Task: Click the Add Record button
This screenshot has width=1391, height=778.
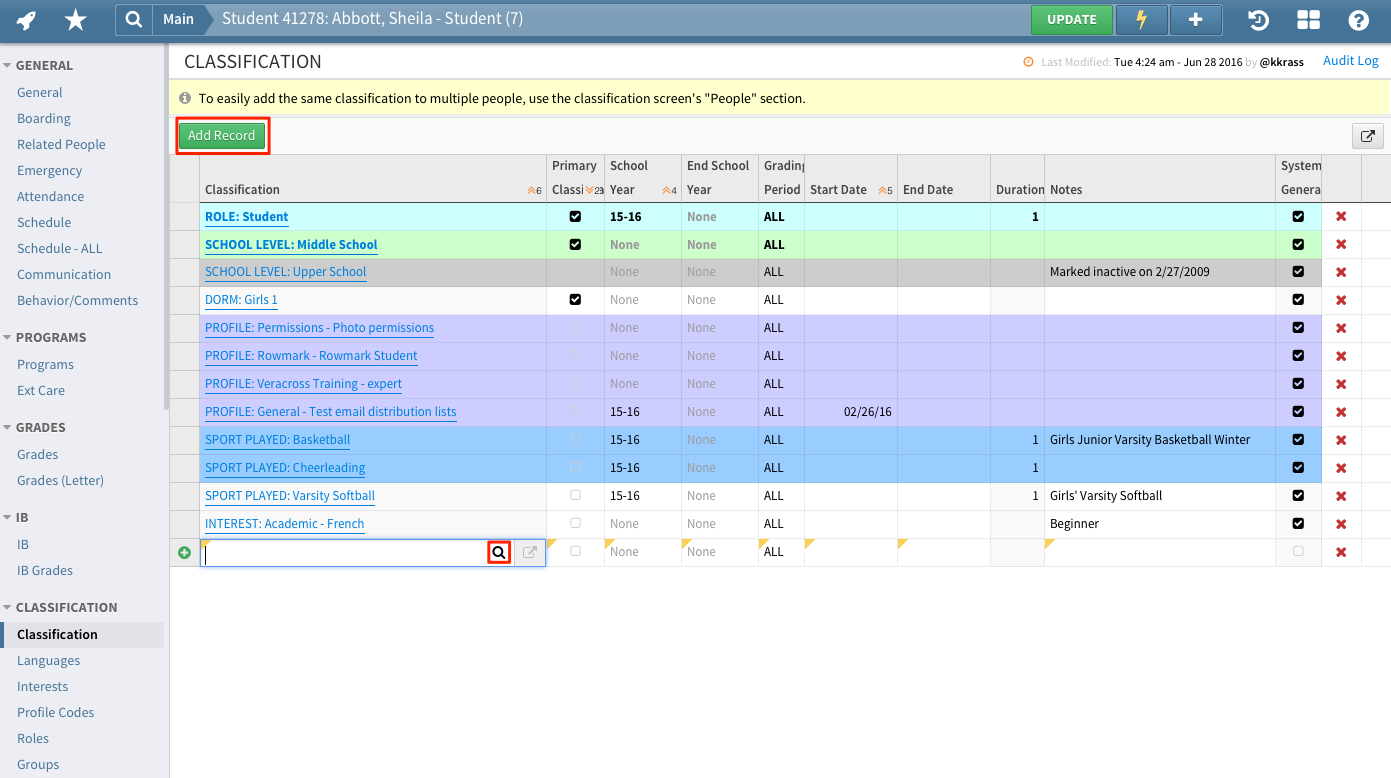Action: coord(222,135)
